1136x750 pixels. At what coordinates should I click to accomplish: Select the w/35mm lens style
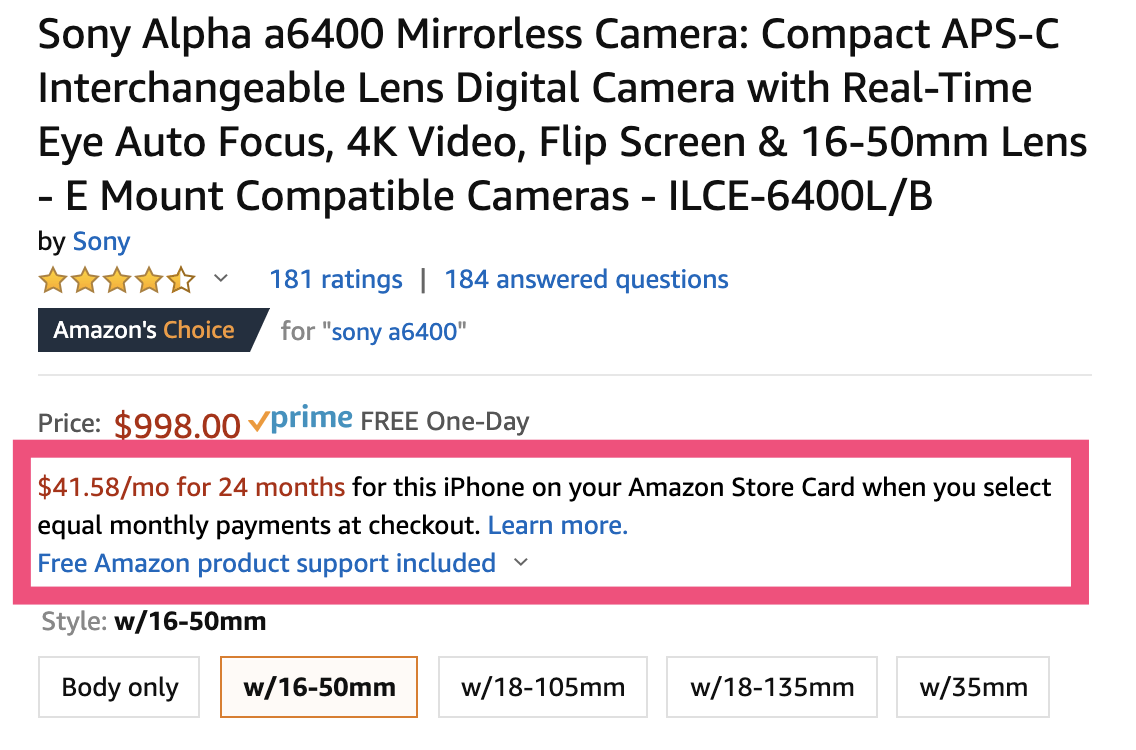(972, 687)
